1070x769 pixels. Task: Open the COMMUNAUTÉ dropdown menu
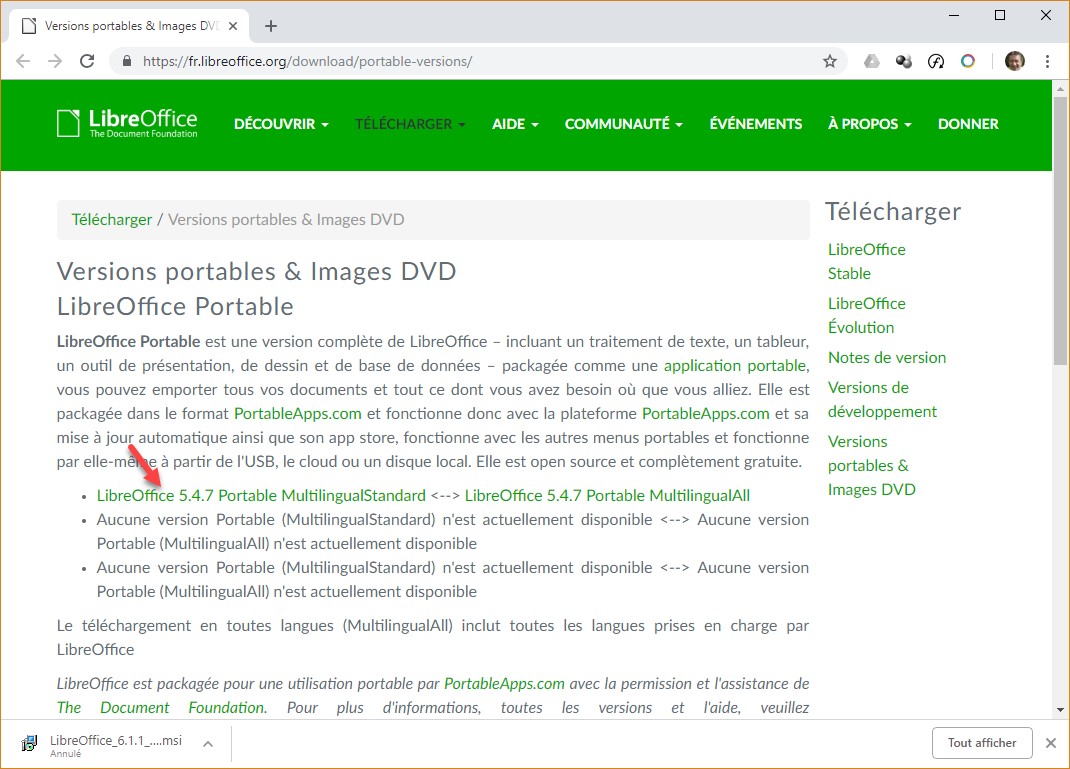(x=623, y=124)
